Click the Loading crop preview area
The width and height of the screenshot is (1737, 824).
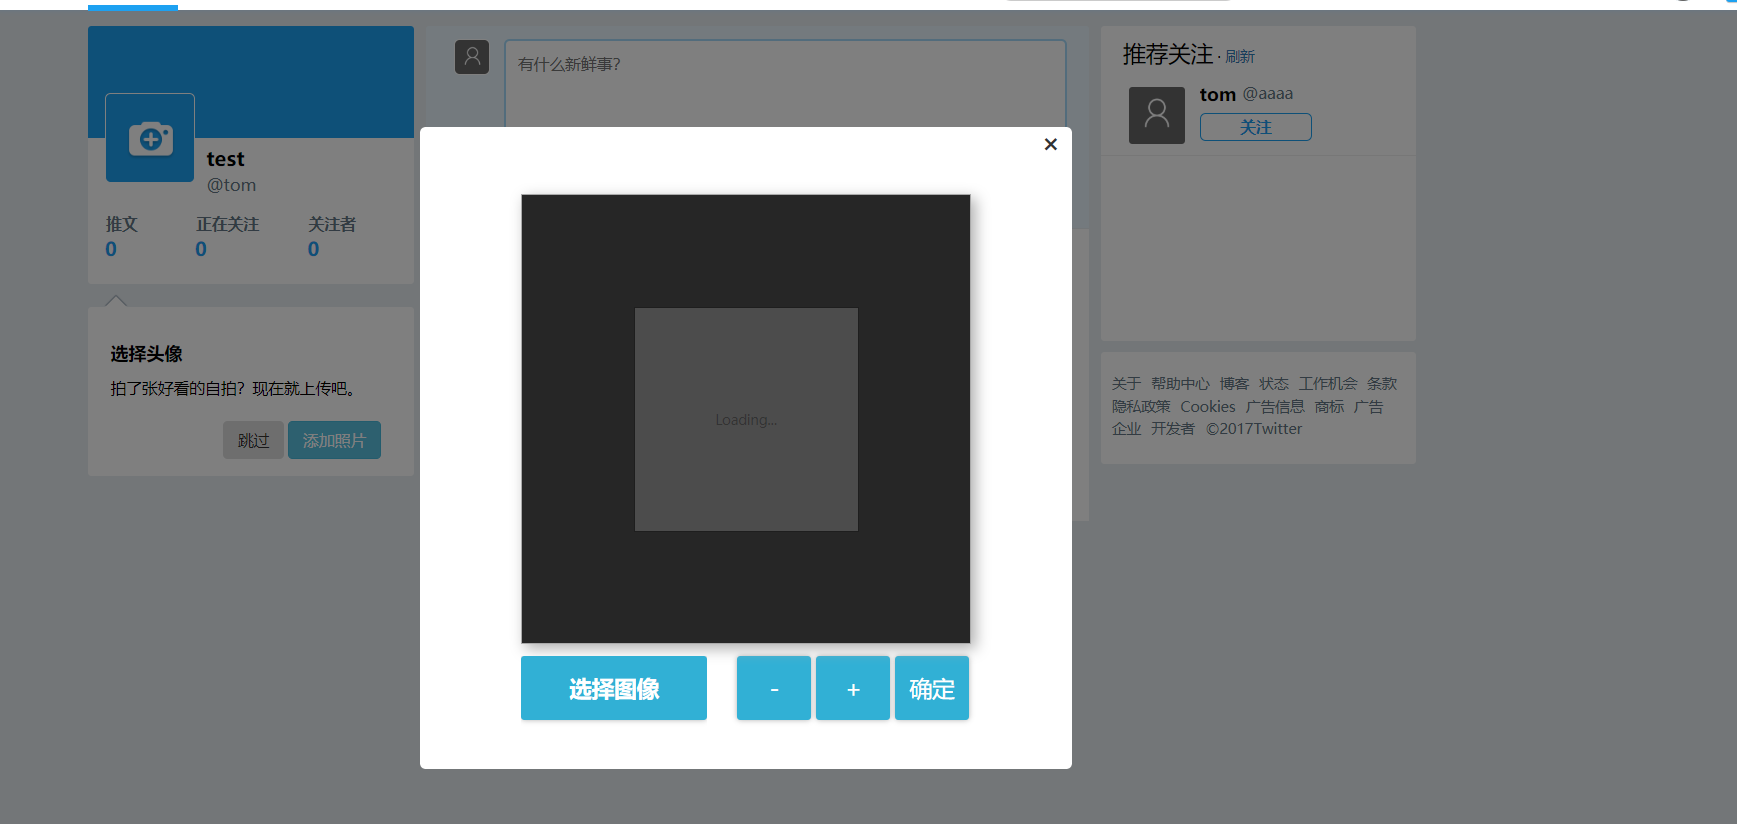746,419
